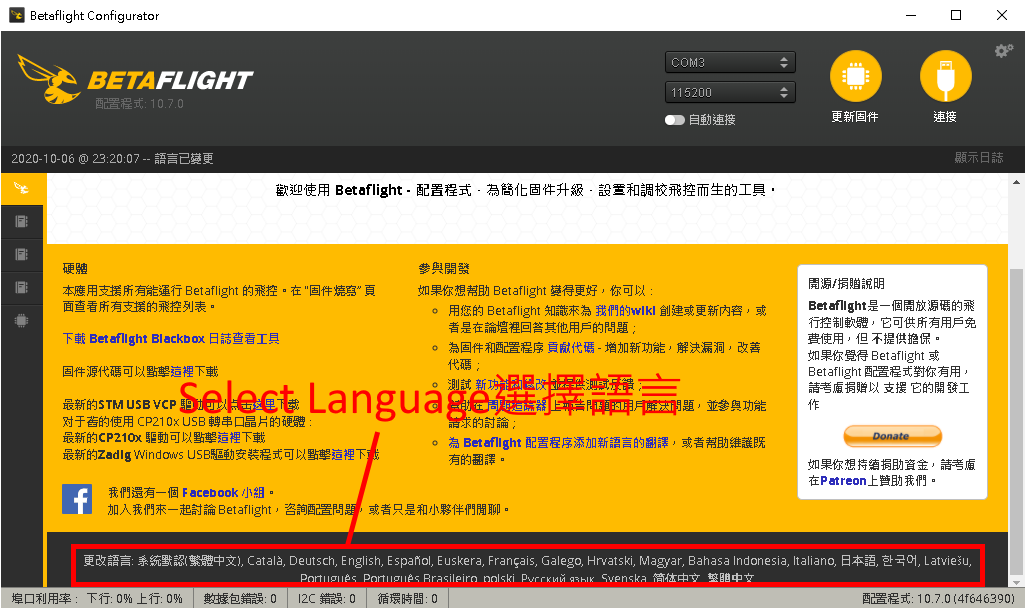
Task: Click 這裡 link for Zadig USB driver installer
Action: click(x=343, y=454)
